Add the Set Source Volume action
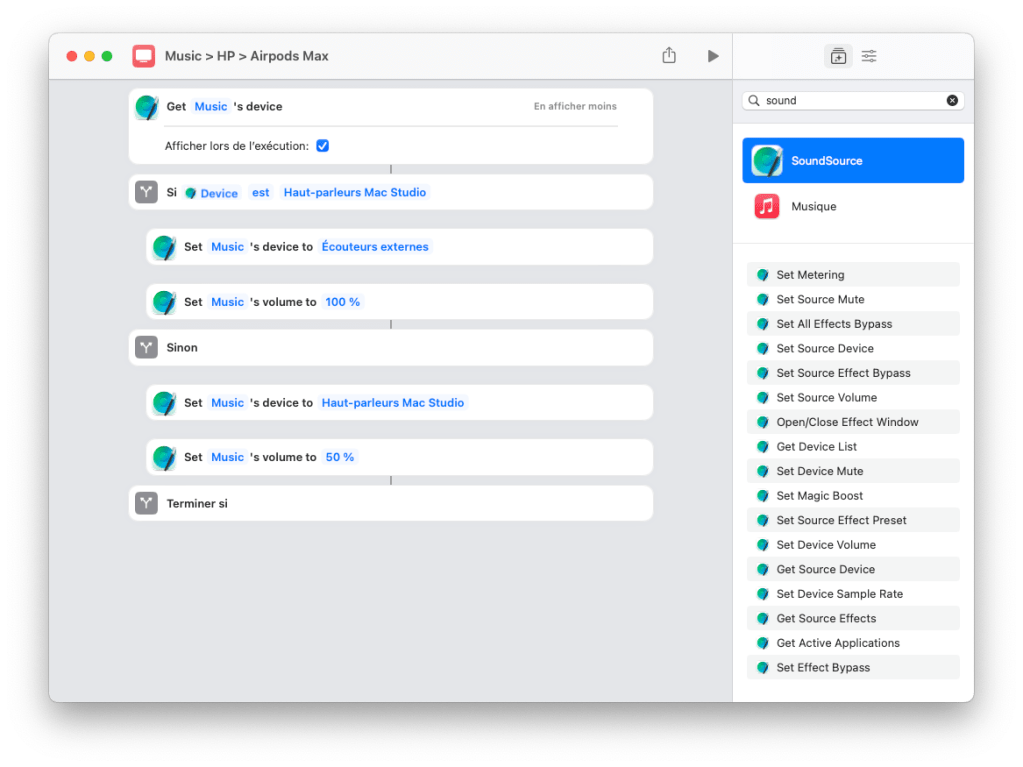1023x767 pixels. (x=826, y=398)
